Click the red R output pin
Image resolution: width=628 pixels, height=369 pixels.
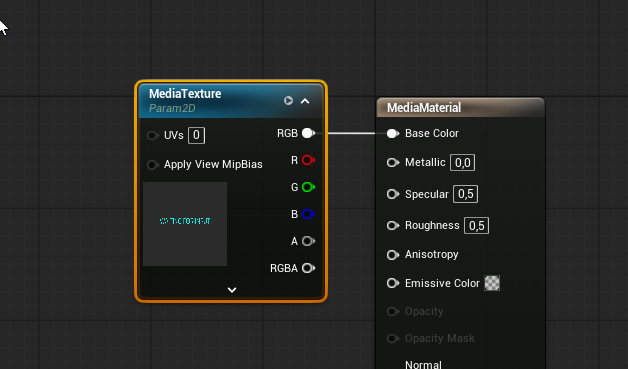308,160
